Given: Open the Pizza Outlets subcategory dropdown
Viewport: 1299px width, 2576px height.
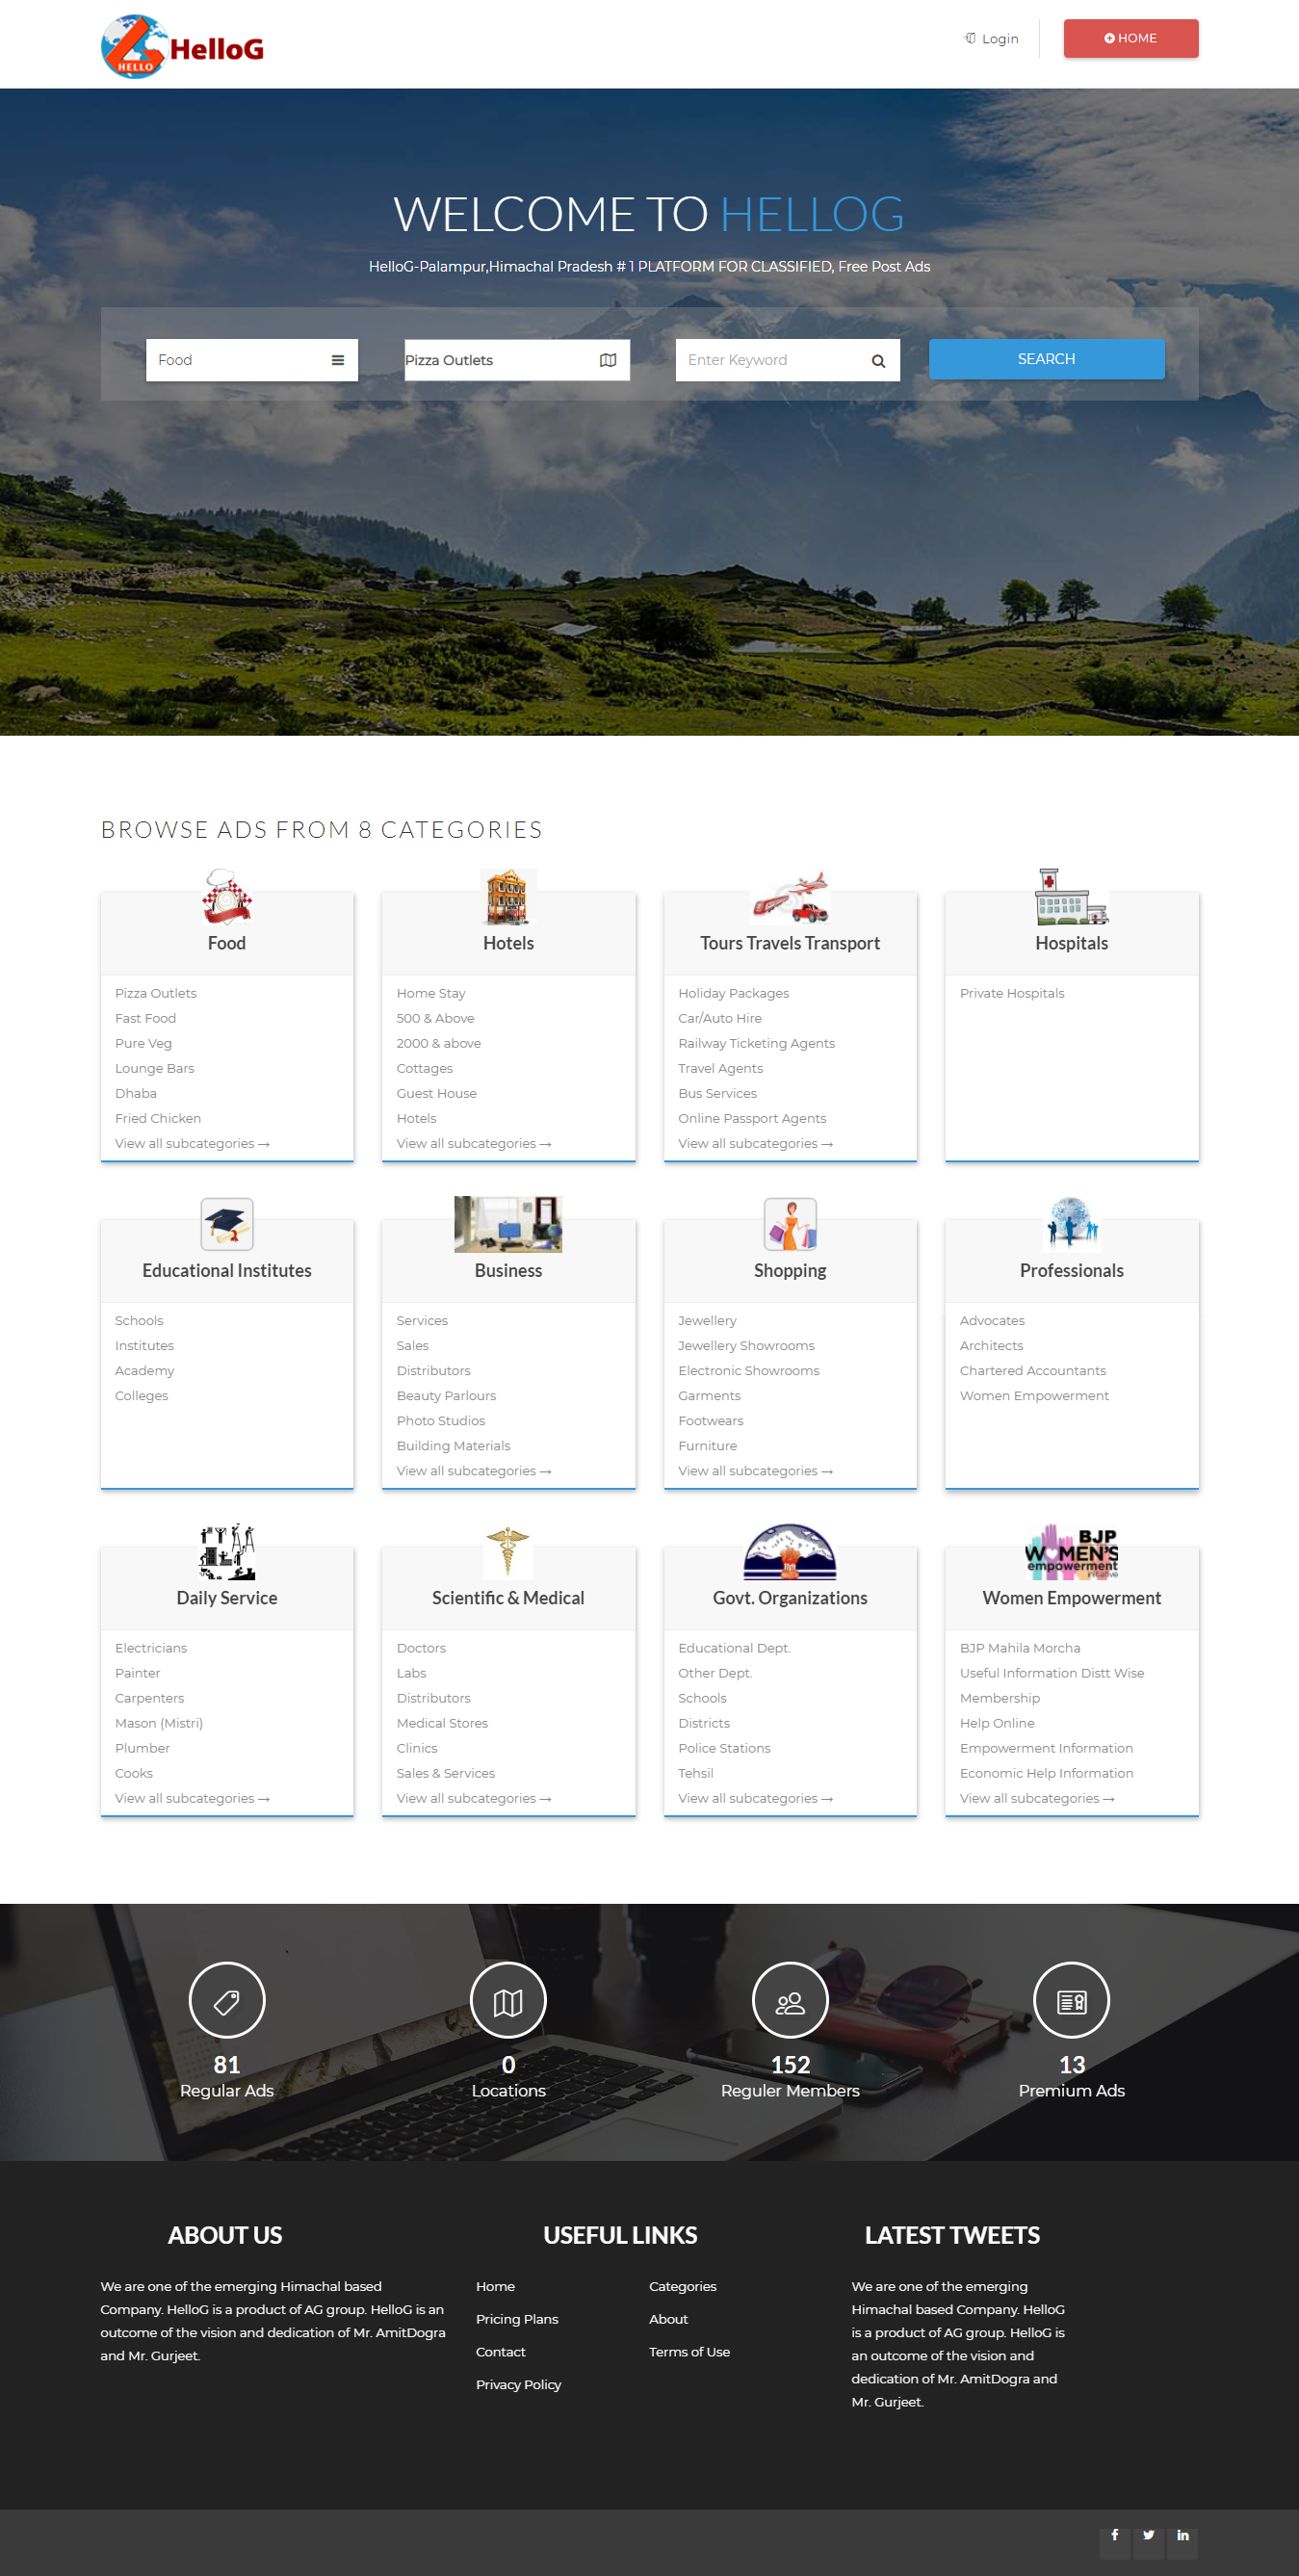Looking at the screenshot, I should [x=517, y=360].
